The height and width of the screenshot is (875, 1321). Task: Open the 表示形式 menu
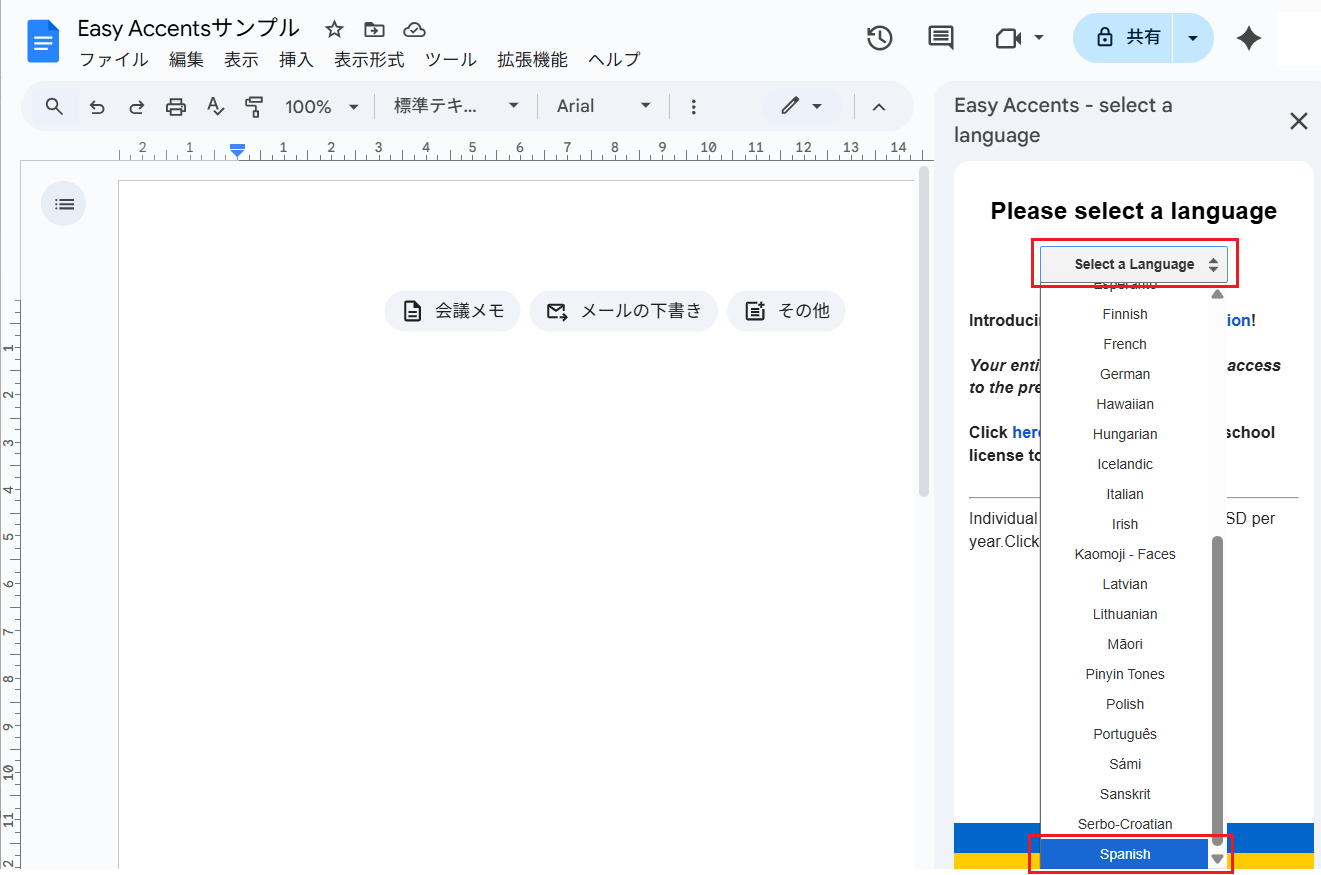(369, 60)
